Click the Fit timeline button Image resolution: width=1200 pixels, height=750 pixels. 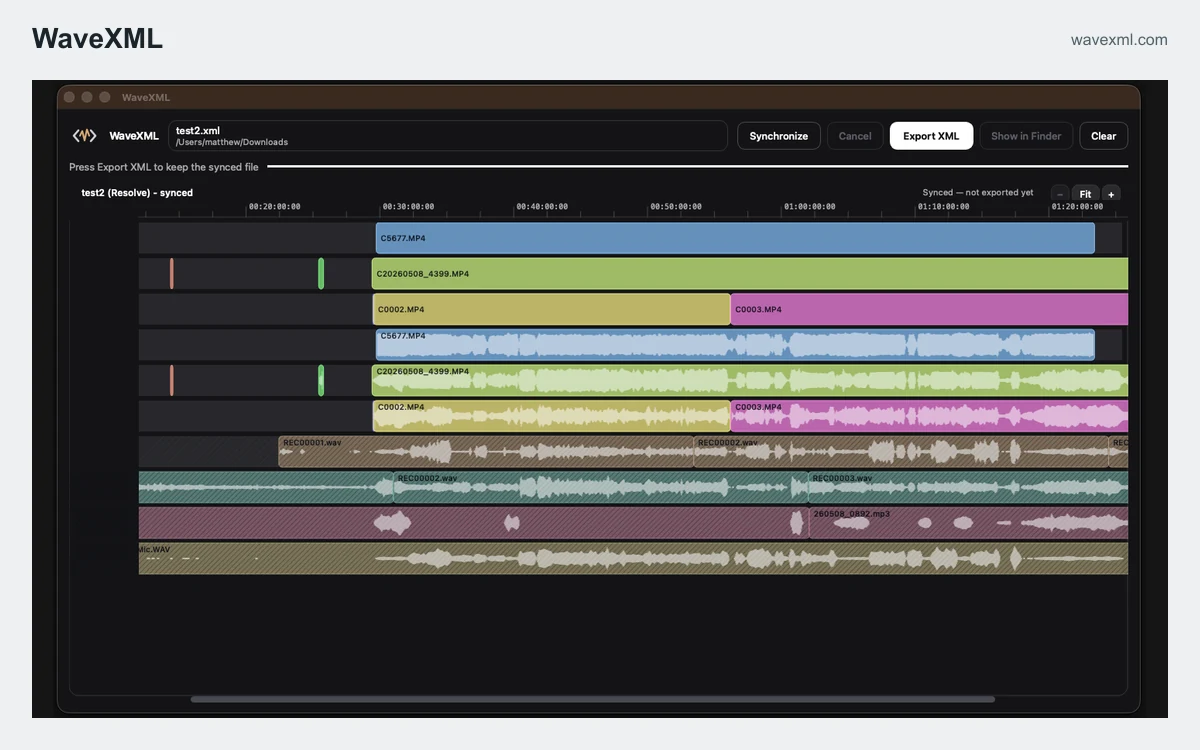coord(1085,194)
